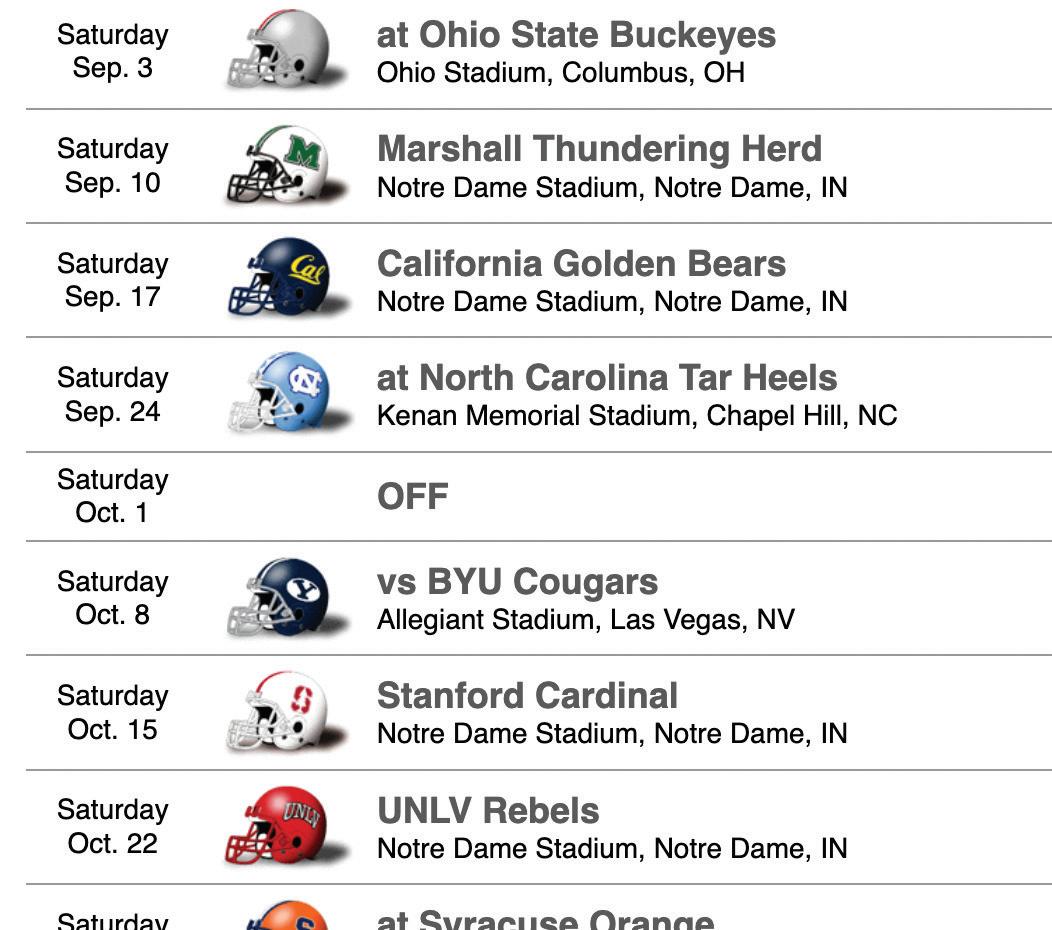
Task: Select the Stanford Cardinal helmet icon
Action: pos(285,711)
